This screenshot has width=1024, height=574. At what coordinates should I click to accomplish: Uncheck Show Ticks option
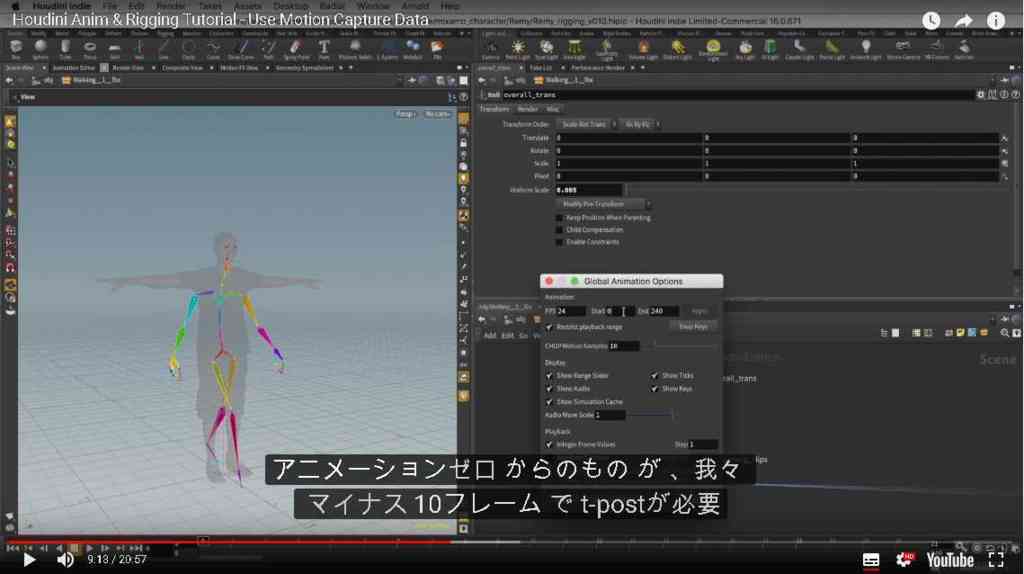click(x=654, y=375)
